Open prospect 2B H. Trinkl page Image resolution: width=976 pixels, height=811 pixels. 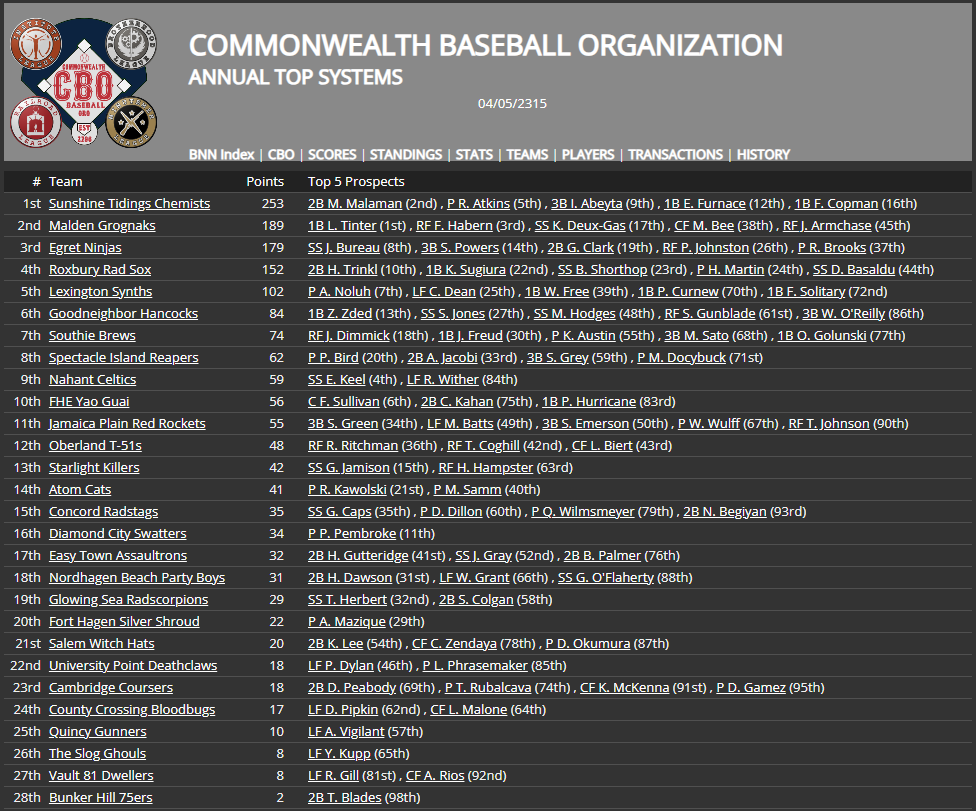(342, 270)
